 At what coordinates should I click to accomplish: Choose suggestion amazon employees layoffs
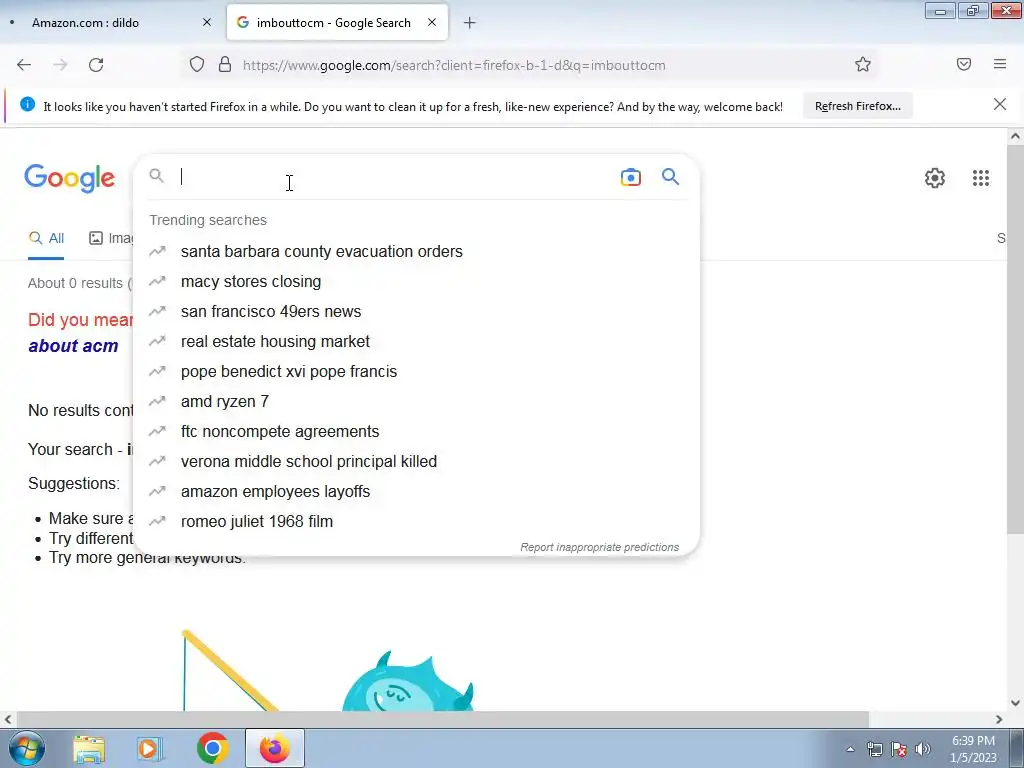[416, 492]
